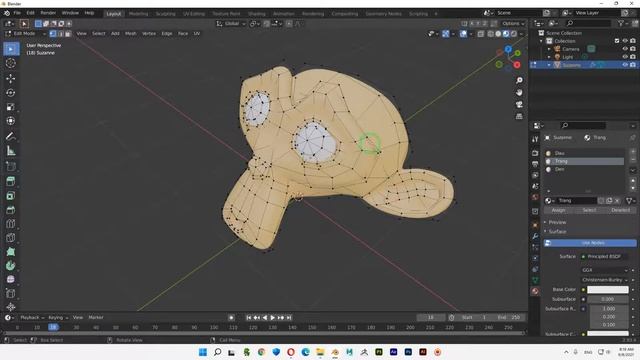Screen dimensions: 640x360
Task: Collapse the Surface panel
Action: 557,231
